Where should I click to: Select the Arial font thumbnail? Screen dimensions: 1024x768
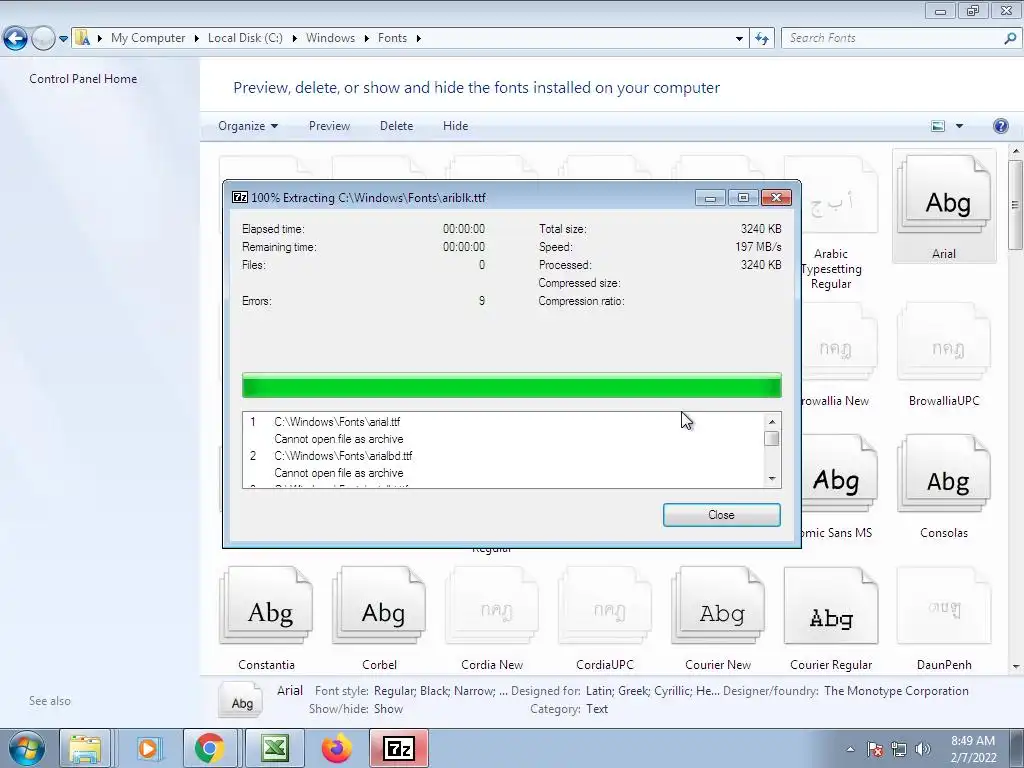(944, 206)
